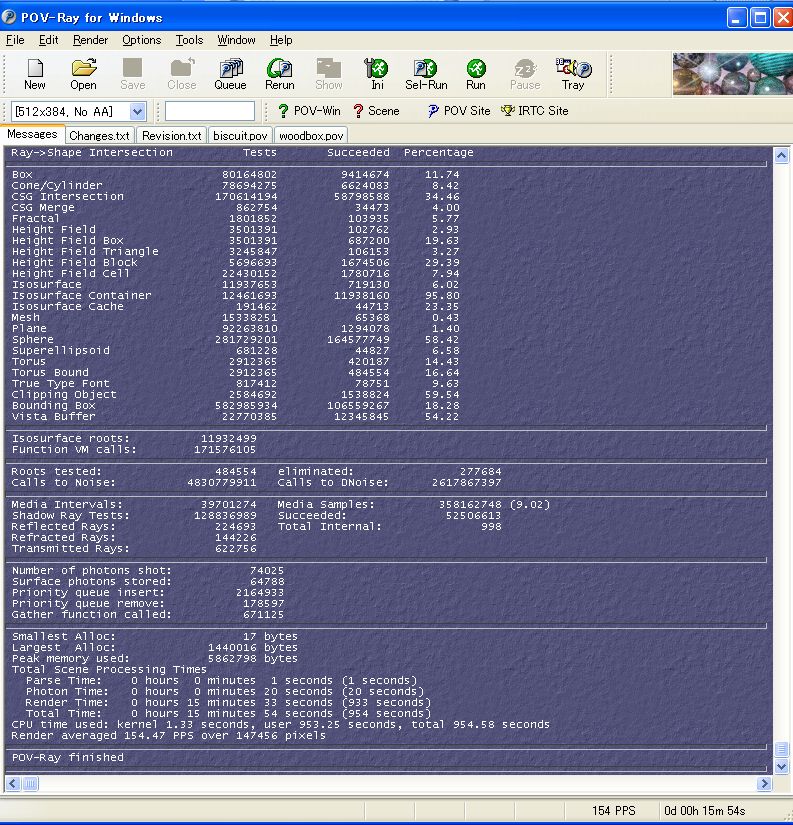This screenshot has width=793, height=825.
Task: Click the 'Function VM calls' line
Action: tap(134, 449)
